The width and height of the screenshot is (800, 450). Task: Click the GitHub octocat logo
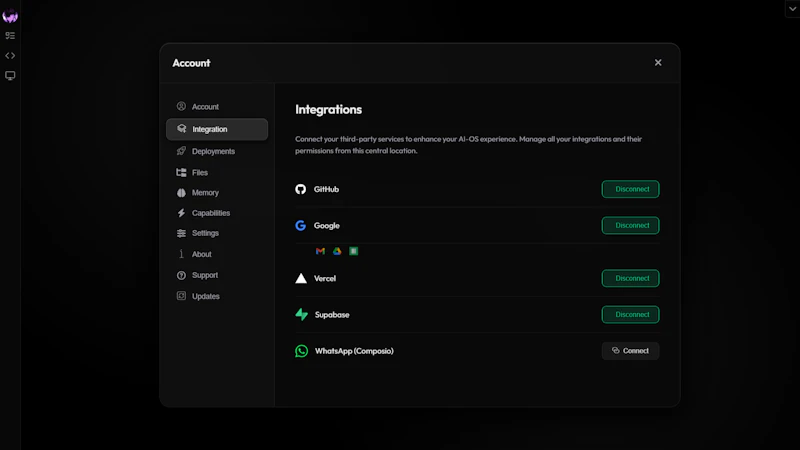(x=301, y=189)
